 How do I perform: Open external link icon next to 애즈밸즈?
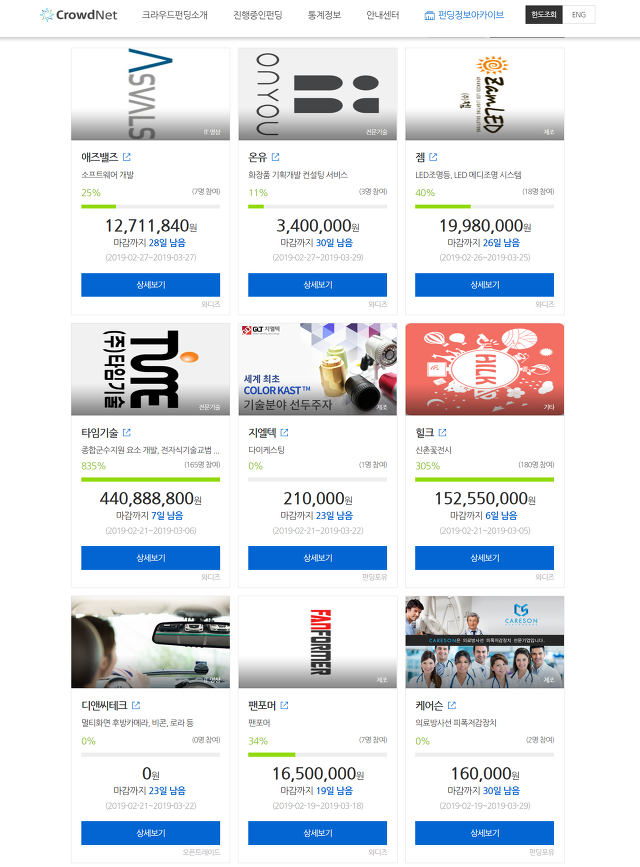[x=127, y=157]
